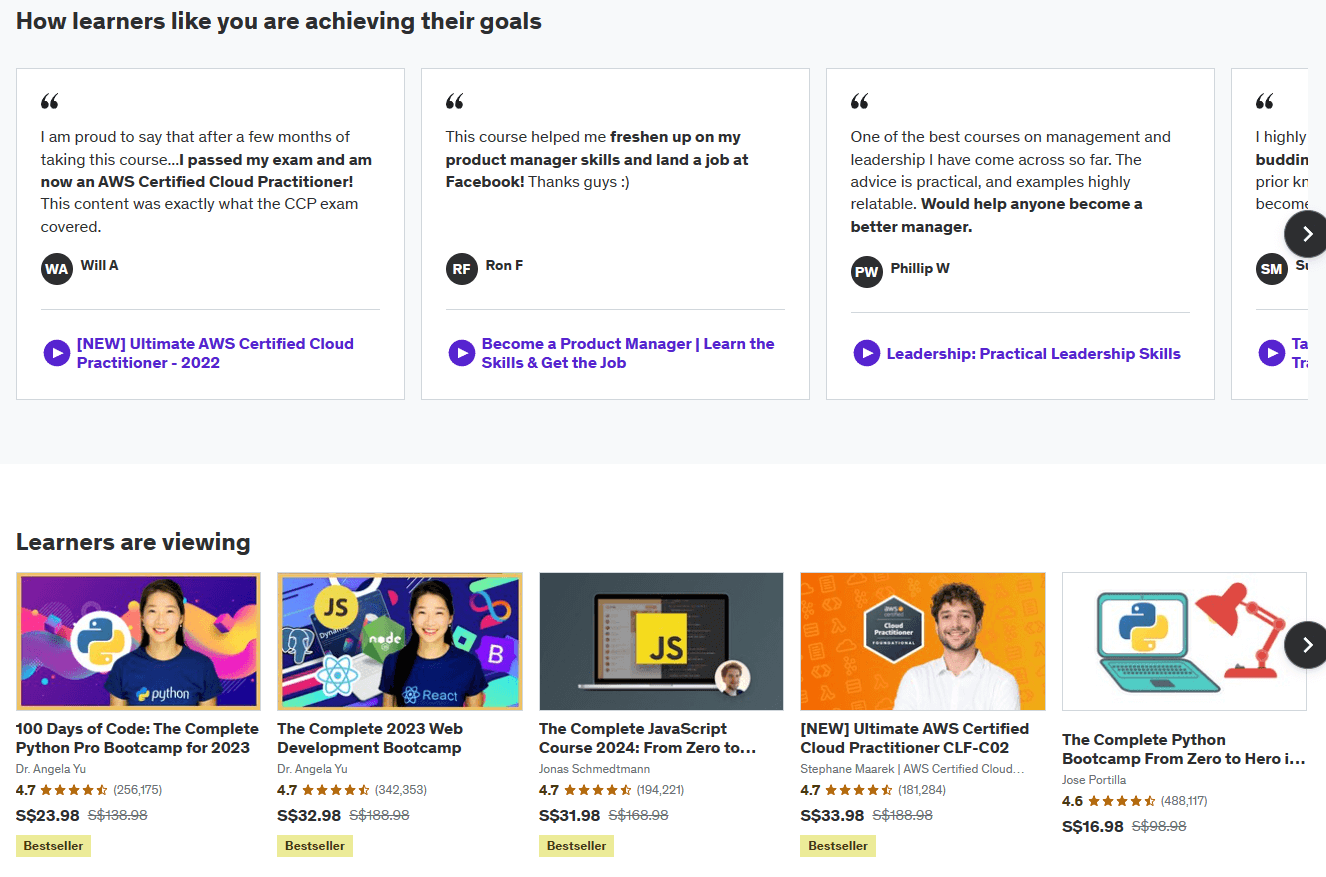Screen dimensions: 1326x877
Task: Click the Bestseller badge under the JavaScript Course
Action: [576, 846]
